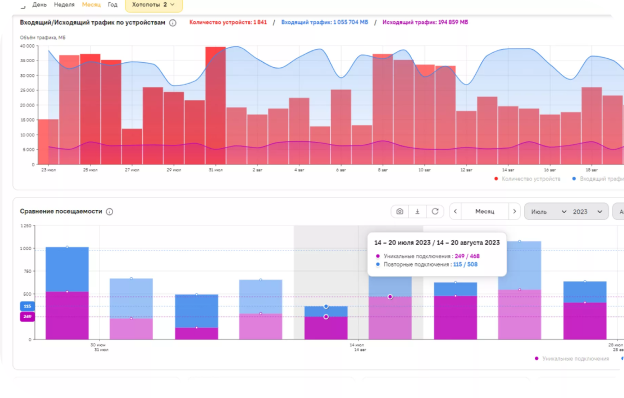
Task: Open the Июль month dropdown
Action: point(548,212)
